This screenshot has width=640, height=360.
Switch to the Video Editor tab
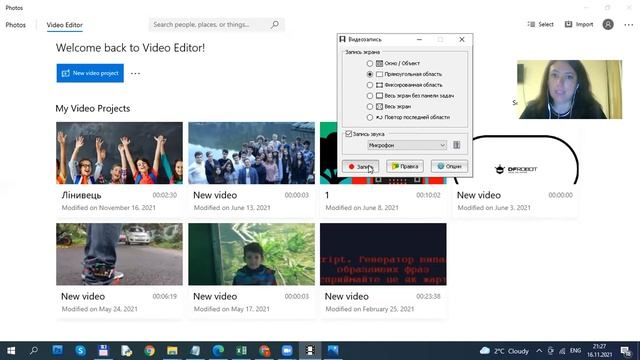coord(64,25)
